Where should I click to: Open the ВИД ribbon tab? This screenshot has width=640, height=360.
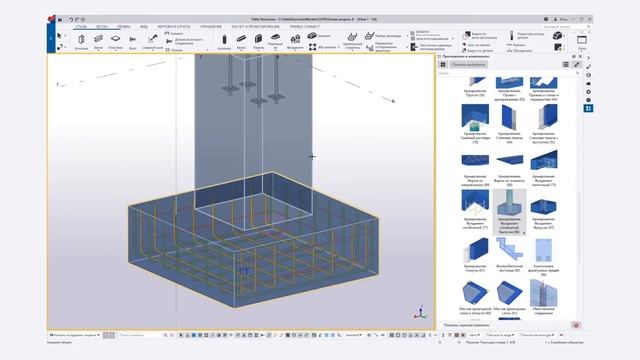click(x=144, y=27)
